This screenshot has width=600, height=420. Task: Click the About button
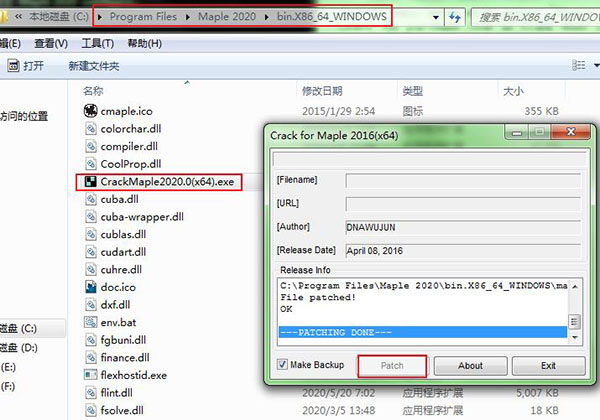click(x=470, y=366)
